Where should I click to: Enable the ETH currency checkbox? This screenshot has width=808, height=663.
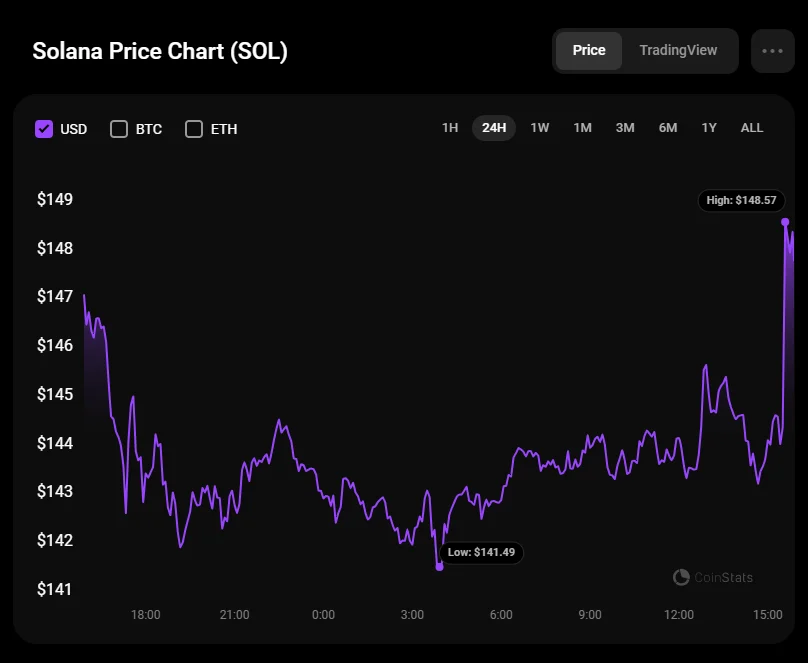click(194, 129)
